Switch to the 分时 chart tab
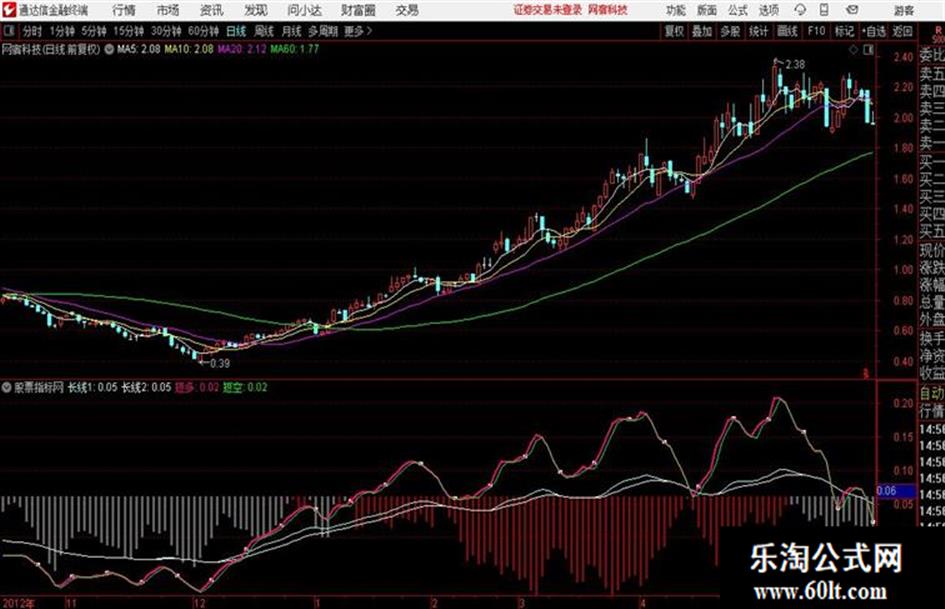The height and width of the screenshot is (609, 945). point(32,31)
